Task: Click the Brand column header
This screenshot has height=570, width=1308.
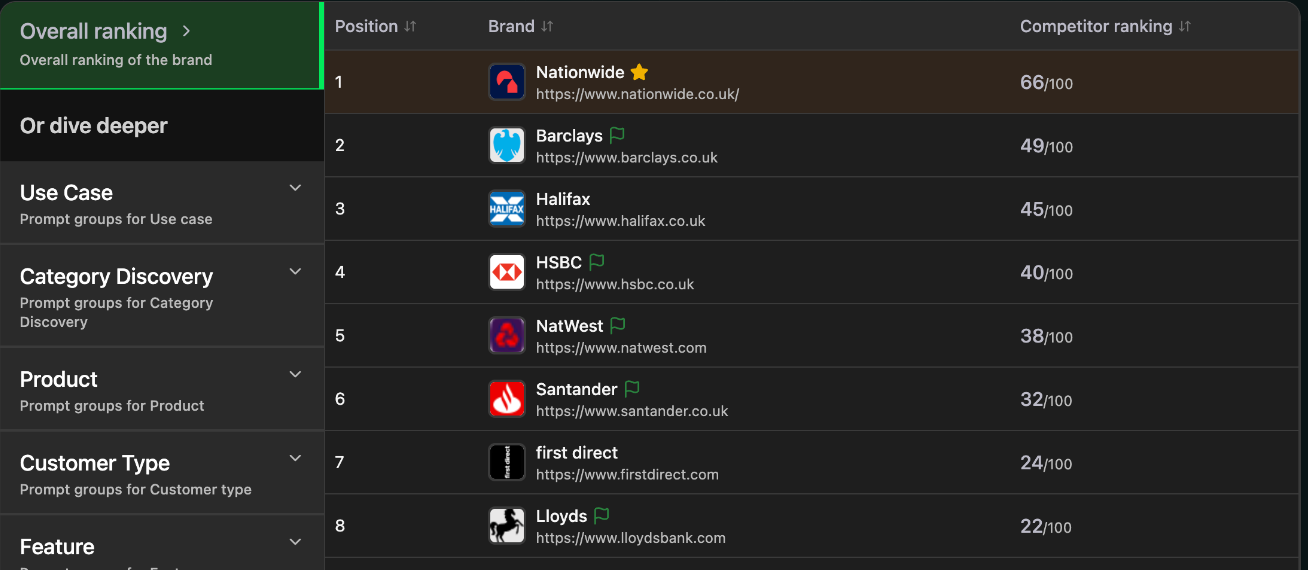Action: 521,27
